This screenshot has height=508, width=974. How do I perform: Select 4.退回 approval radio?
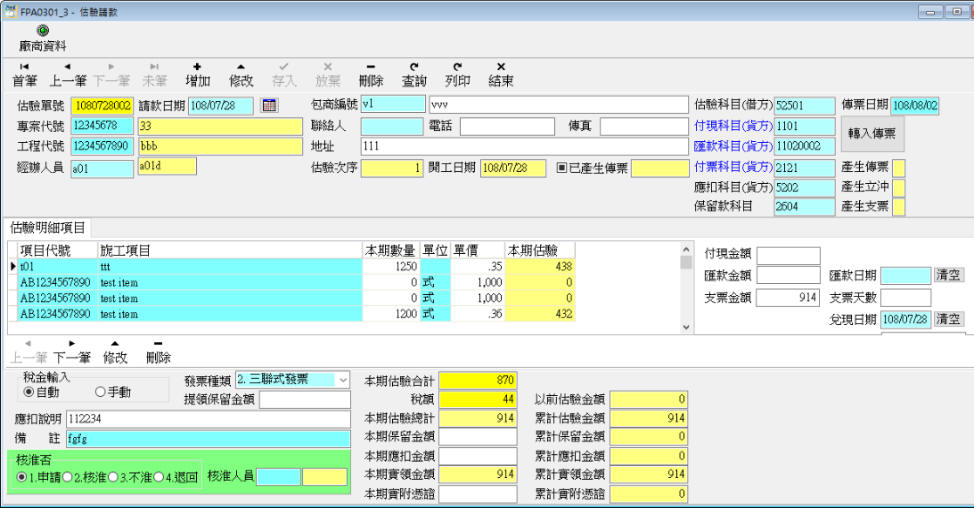(x=159, y=477)
